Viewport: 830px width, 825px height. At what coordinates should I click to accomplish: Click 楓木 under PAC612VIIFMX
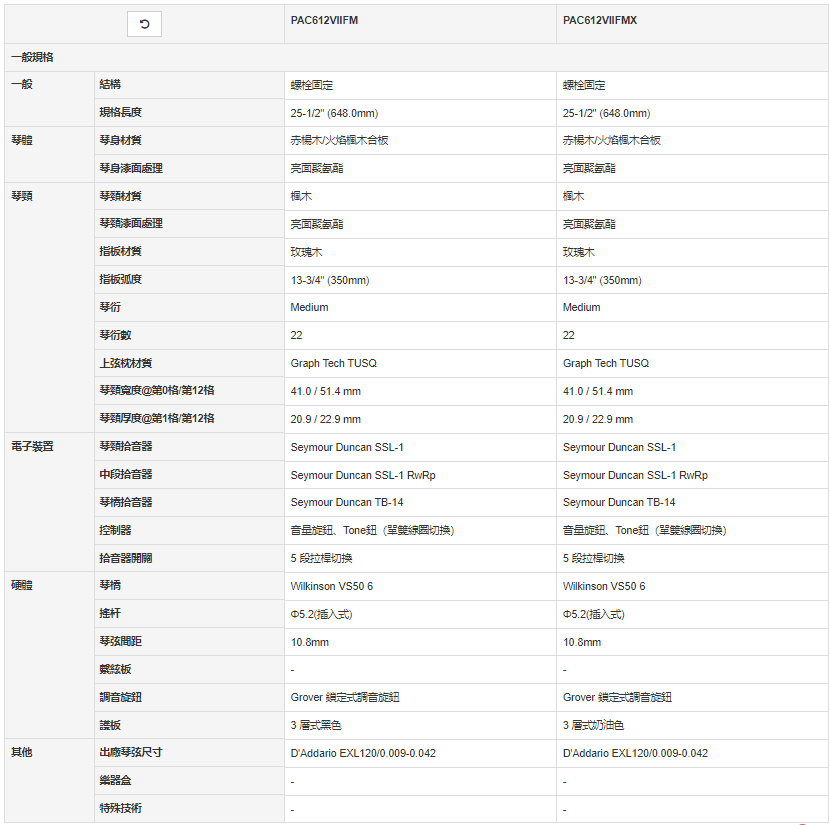click(573, 196)
